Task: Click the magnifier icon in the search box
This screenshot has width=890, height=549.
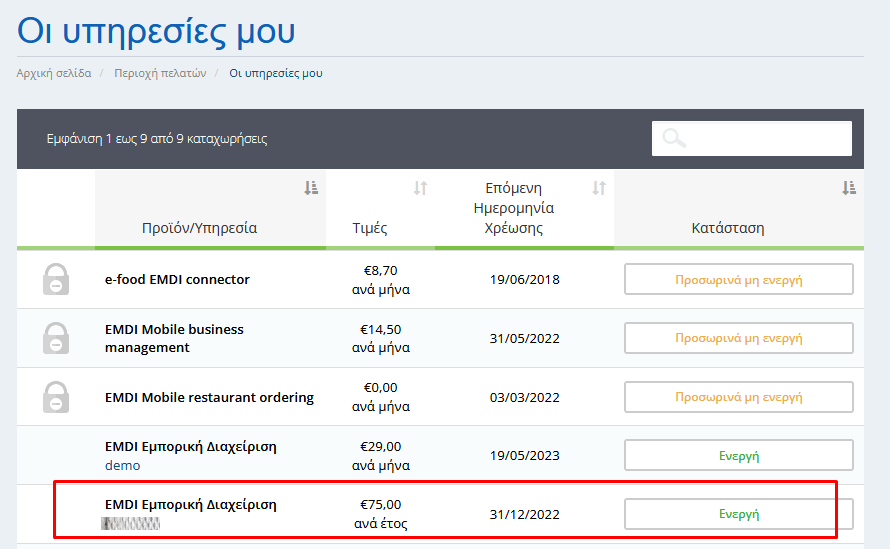Action: tap(674, 138)
